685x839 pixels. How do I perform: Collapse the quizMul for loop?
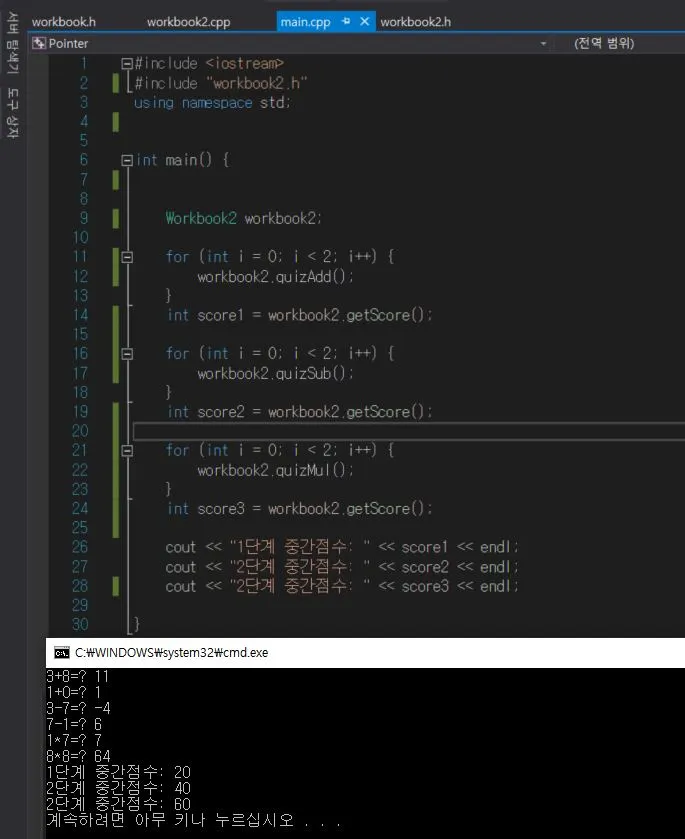(x=127, y=451)
